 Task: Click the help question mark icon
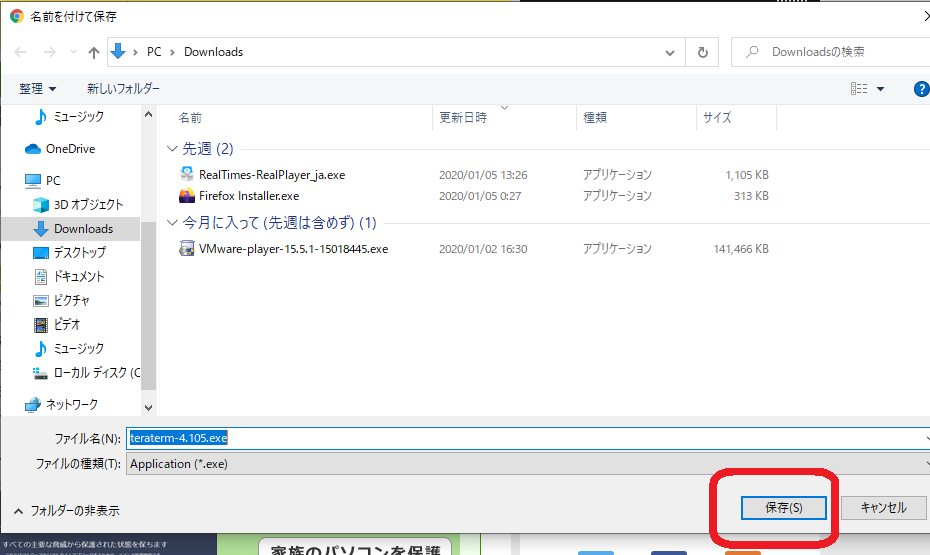pos(921,89)
